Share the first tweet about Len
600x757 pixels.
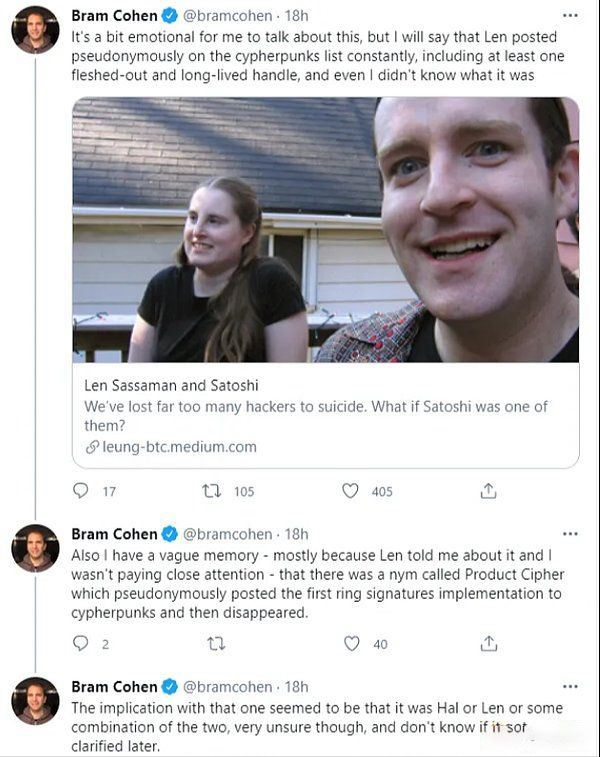489,491
